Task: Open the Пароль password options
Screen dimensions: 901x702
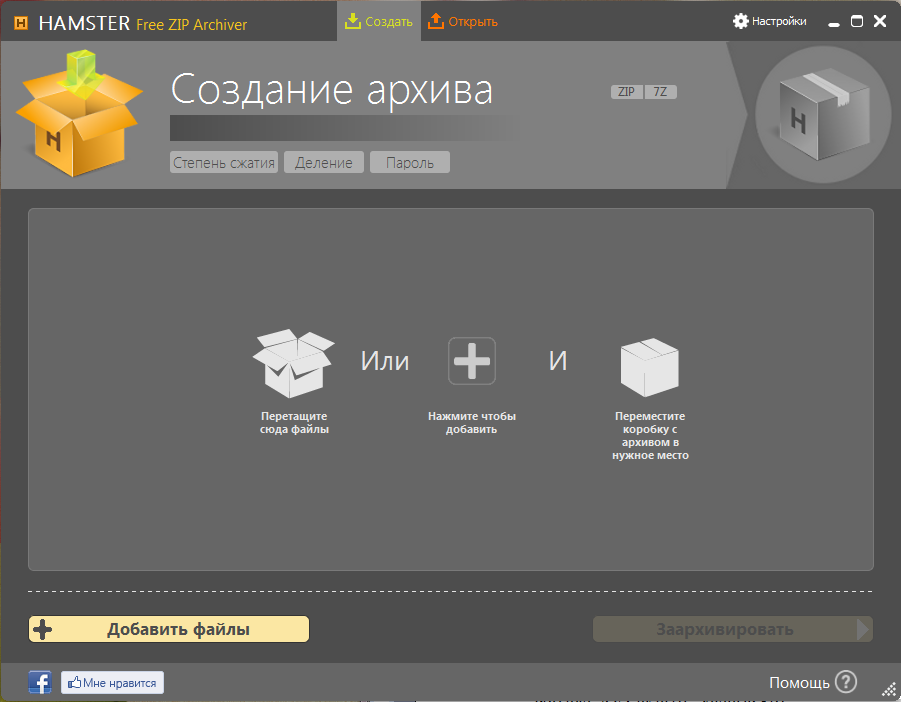Action: 410,163
